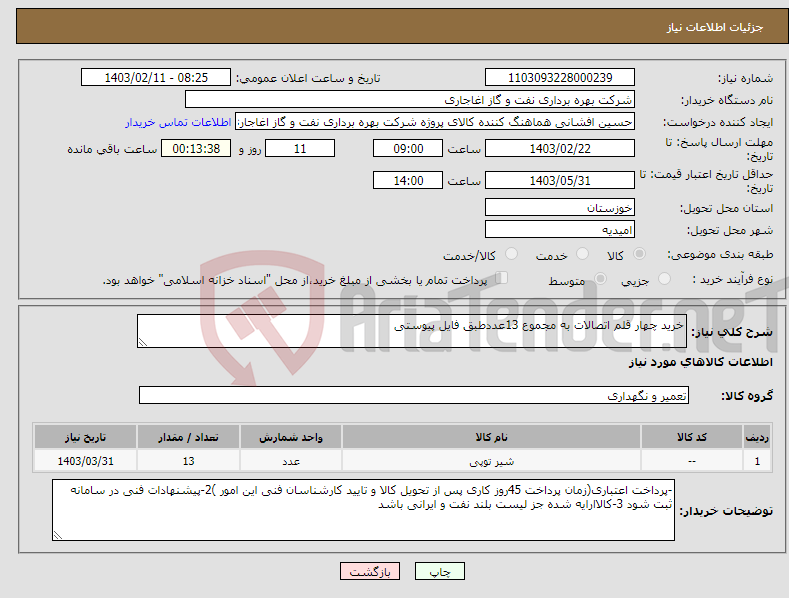Click the واحد شمارش column header
789x598 pixels.
(291, 437)
